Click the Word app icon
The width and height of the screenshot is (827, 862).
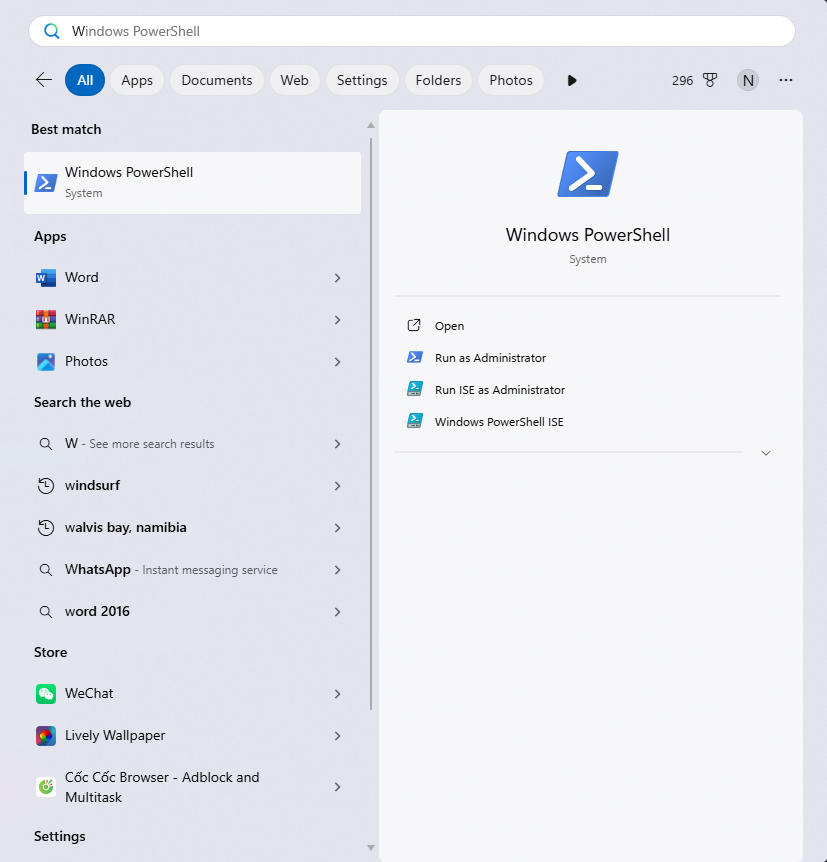click(46, 278)
